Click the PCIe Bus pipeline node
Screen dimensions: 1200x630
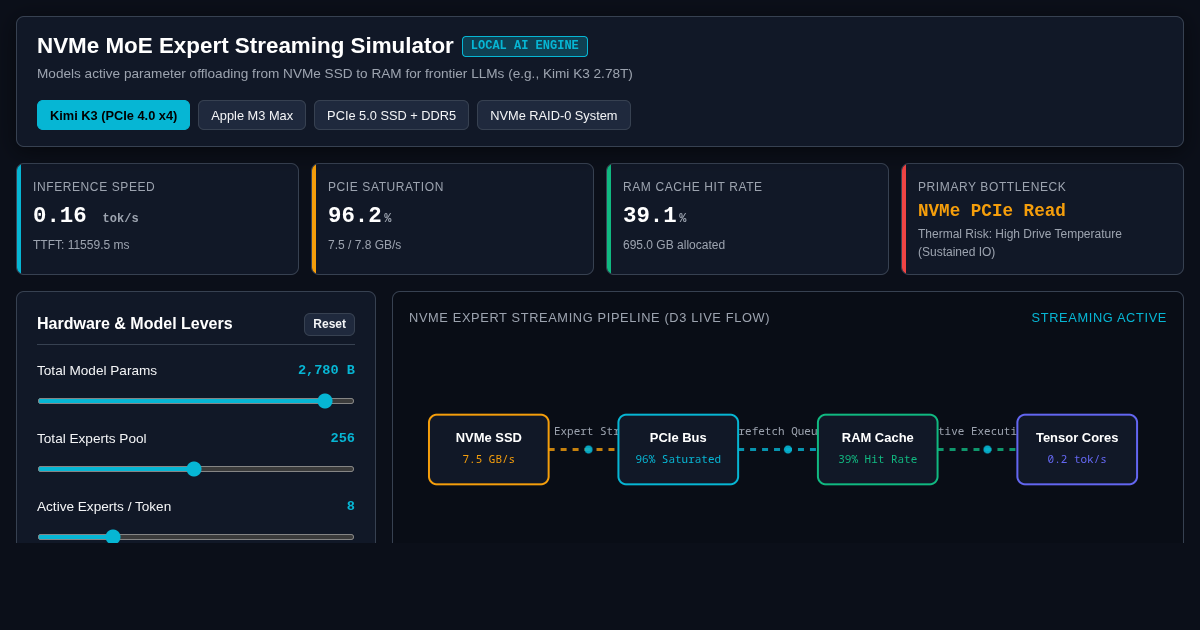point(678,450)
